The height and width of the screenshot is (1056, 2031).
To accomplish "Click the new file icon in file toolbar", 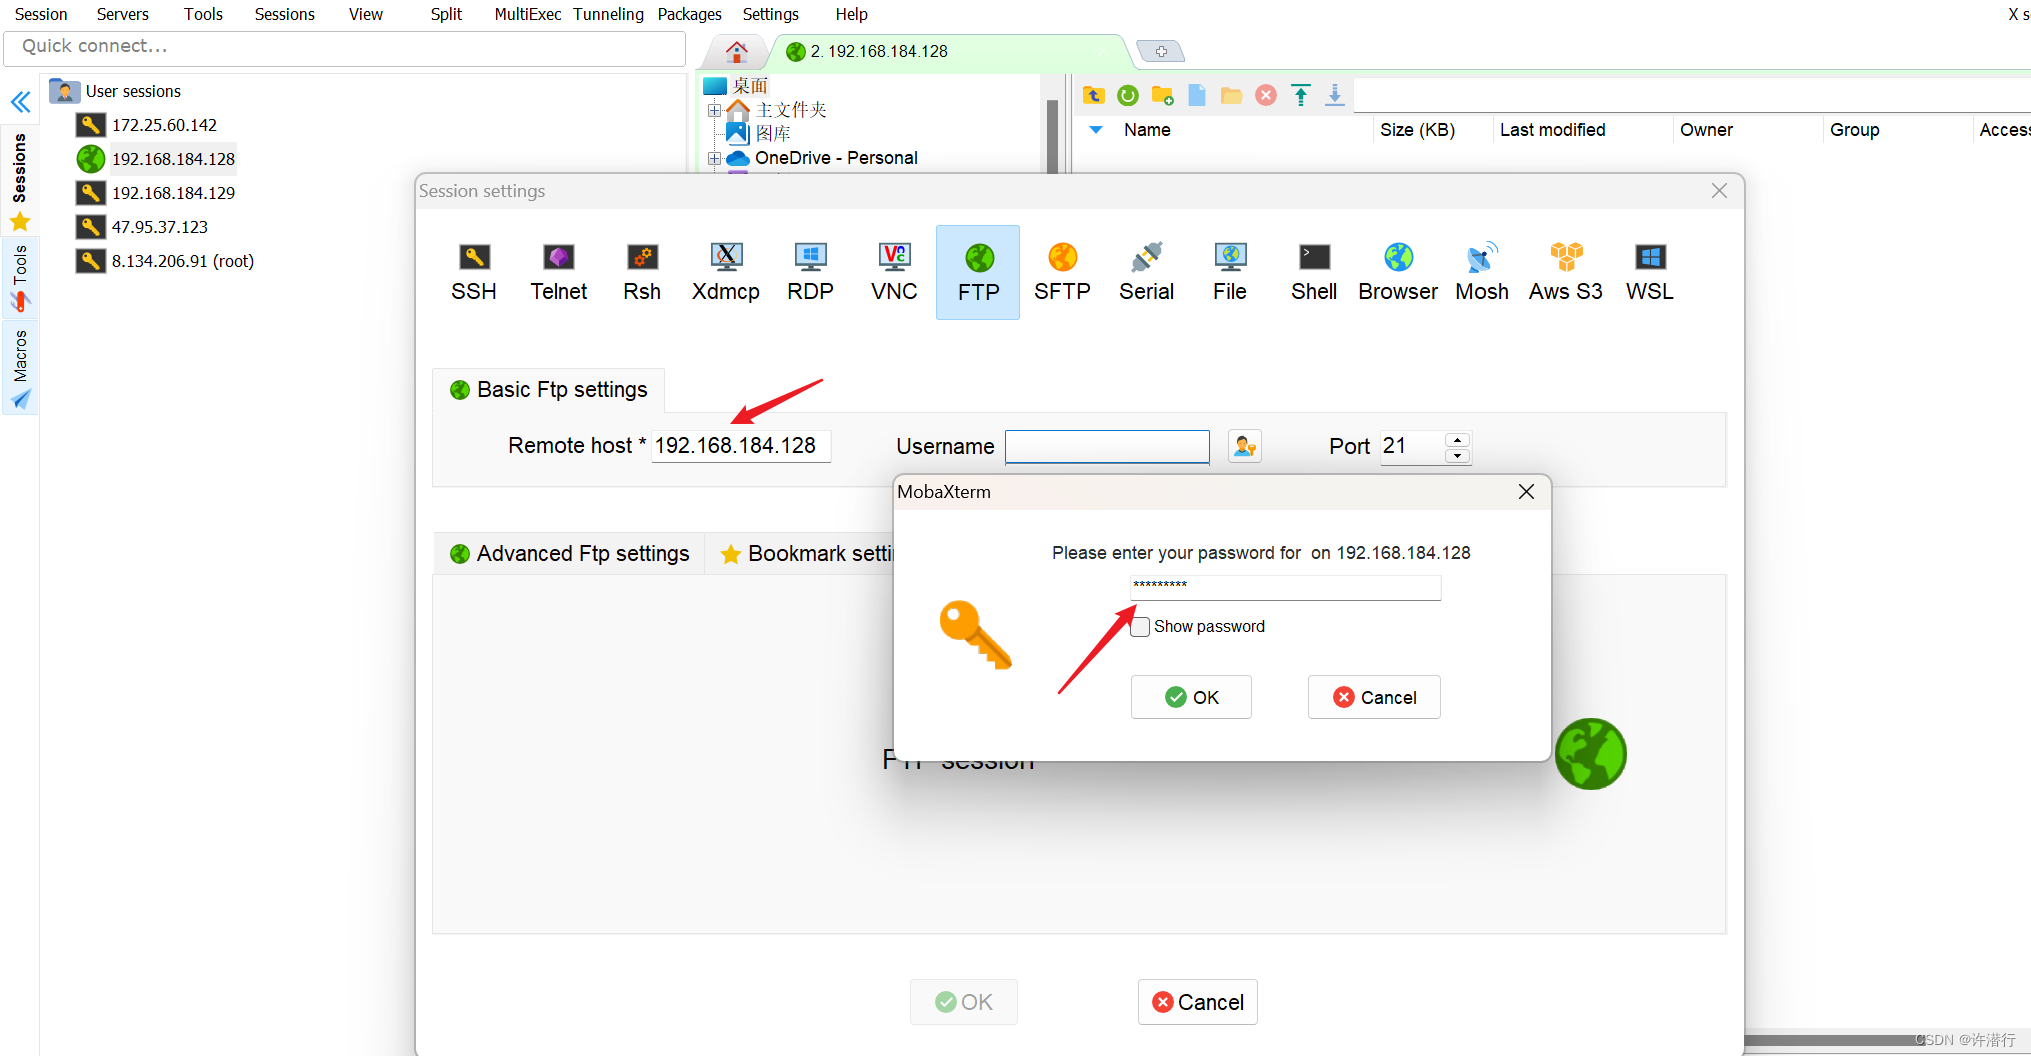I will [x=1197, y=95].
